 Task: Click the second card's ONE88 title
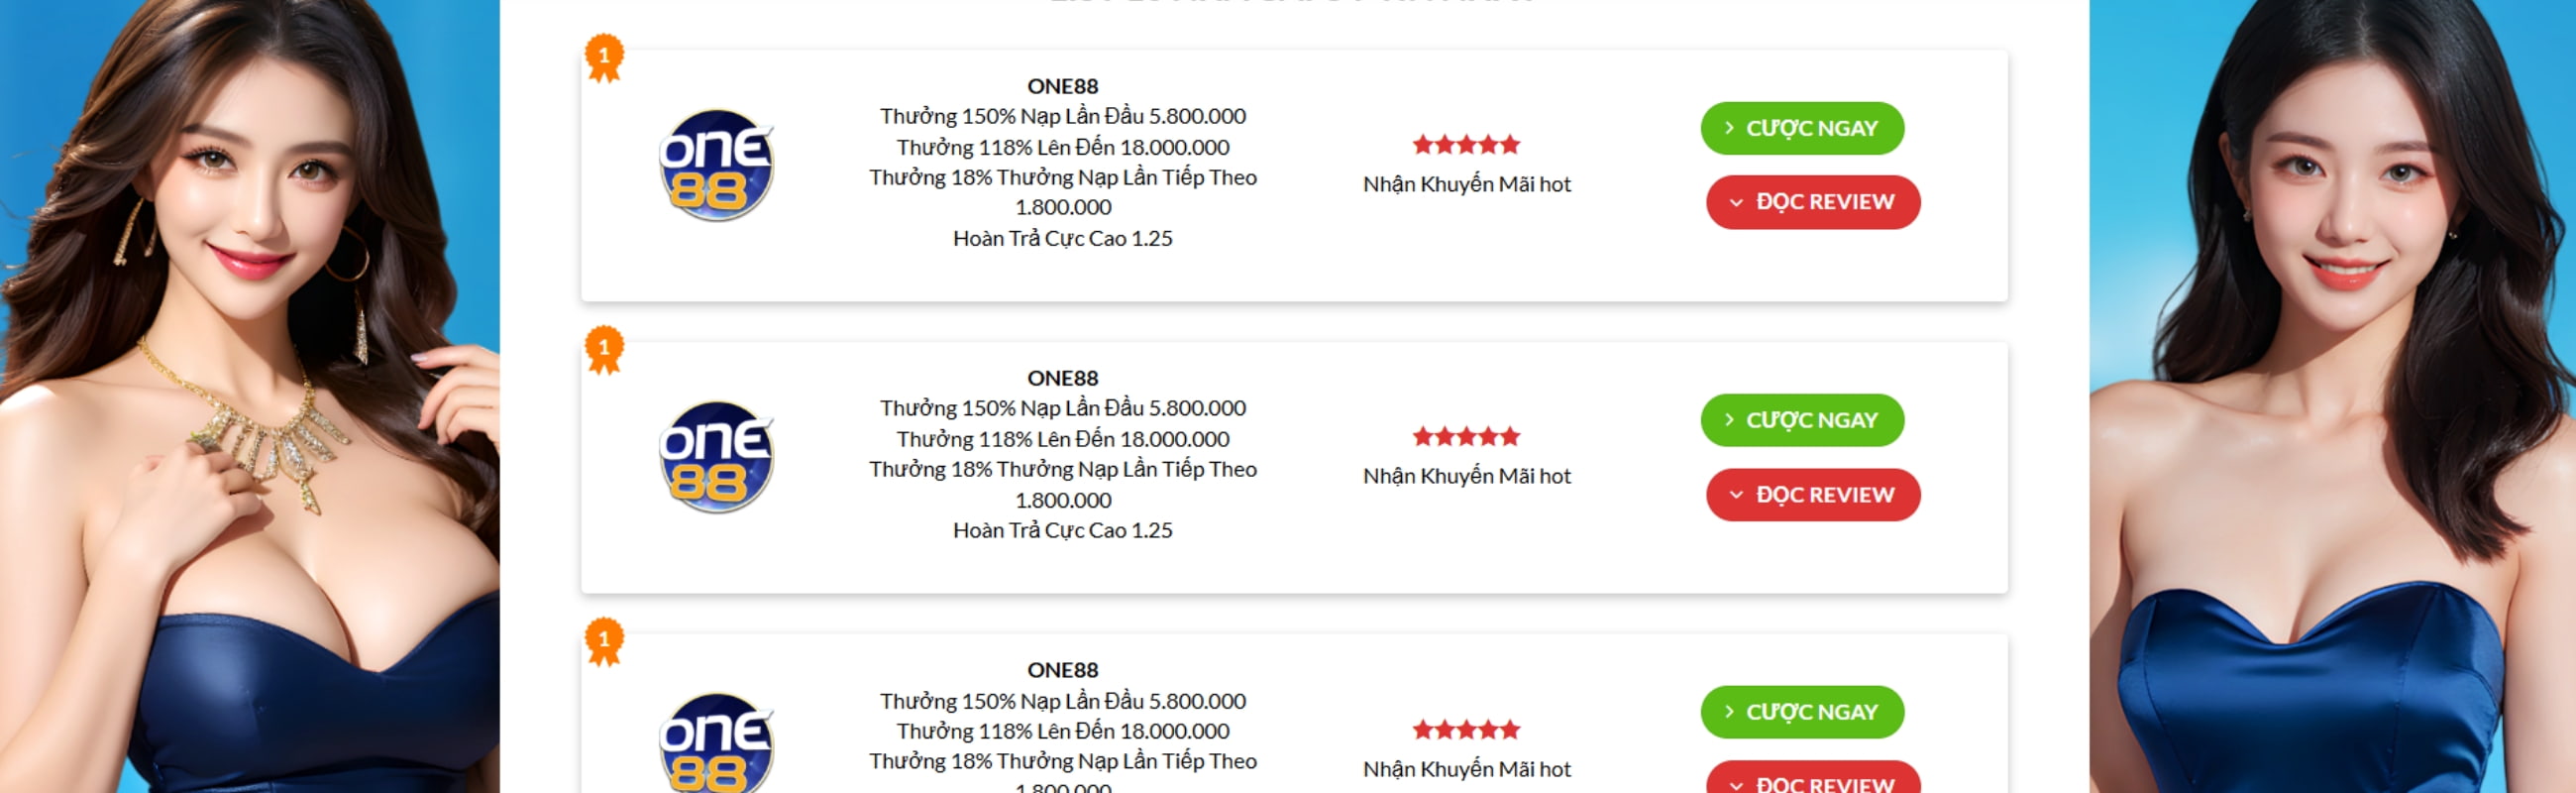(1062, 378)
